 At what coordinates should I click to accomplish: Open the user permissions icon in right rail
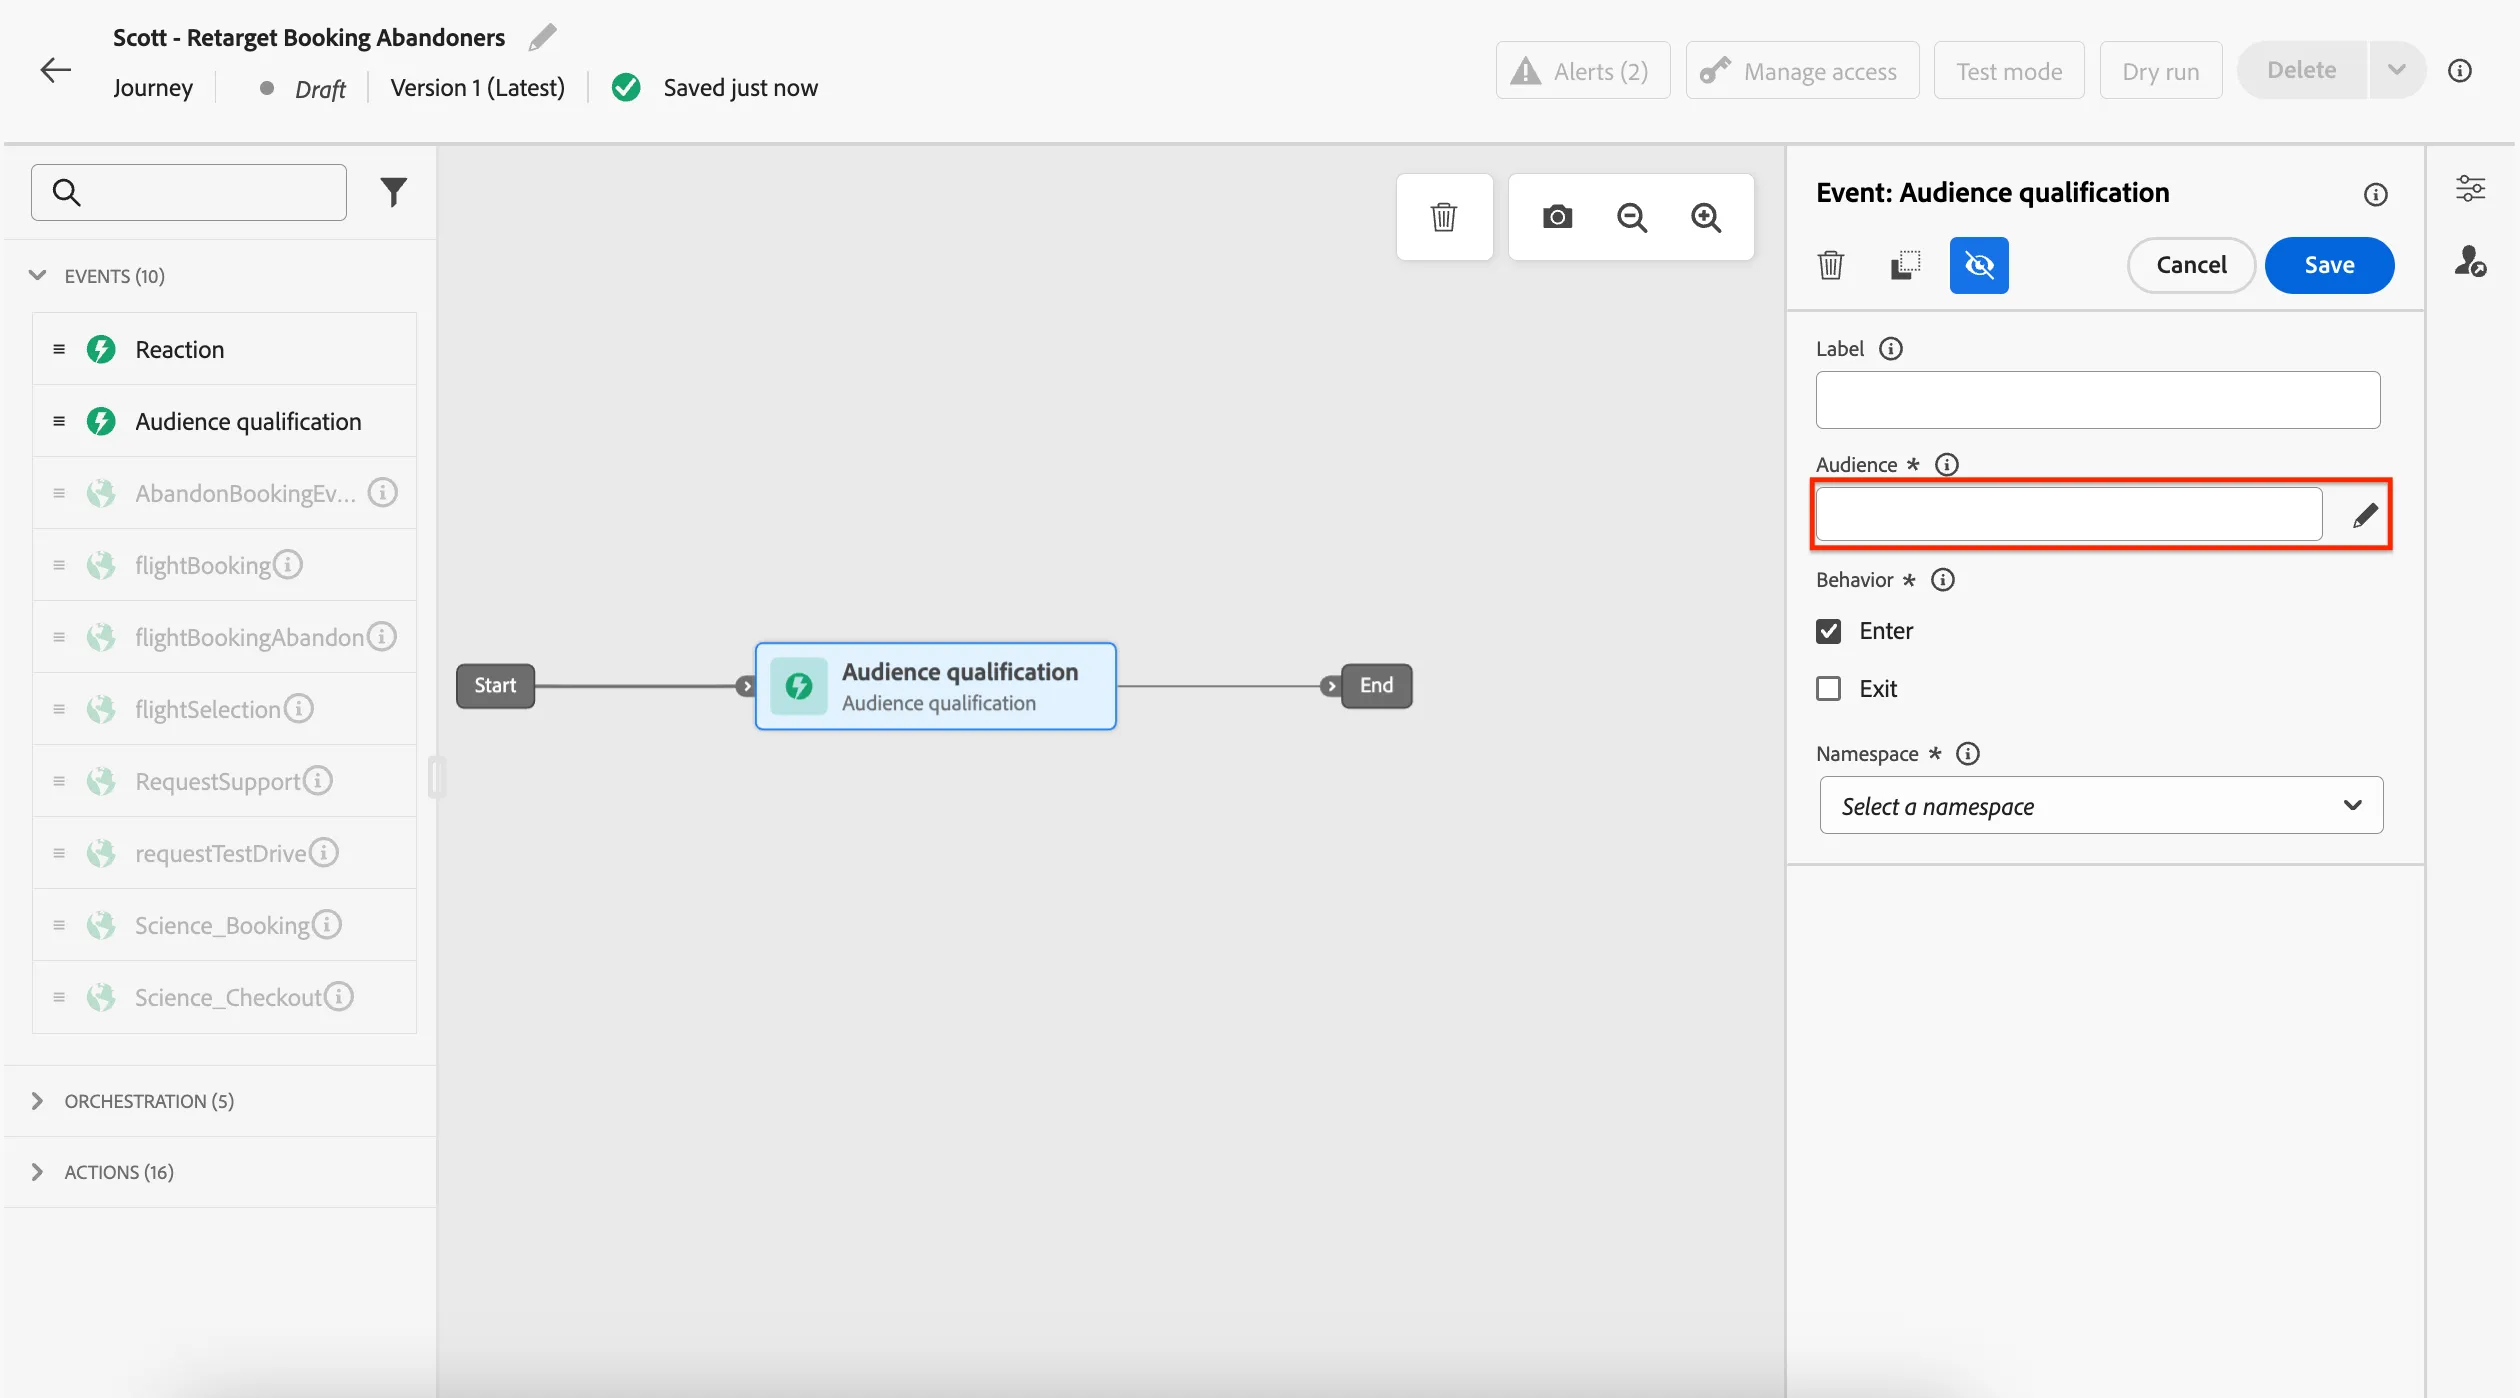pyautogui.click(x=2471, y=261)
